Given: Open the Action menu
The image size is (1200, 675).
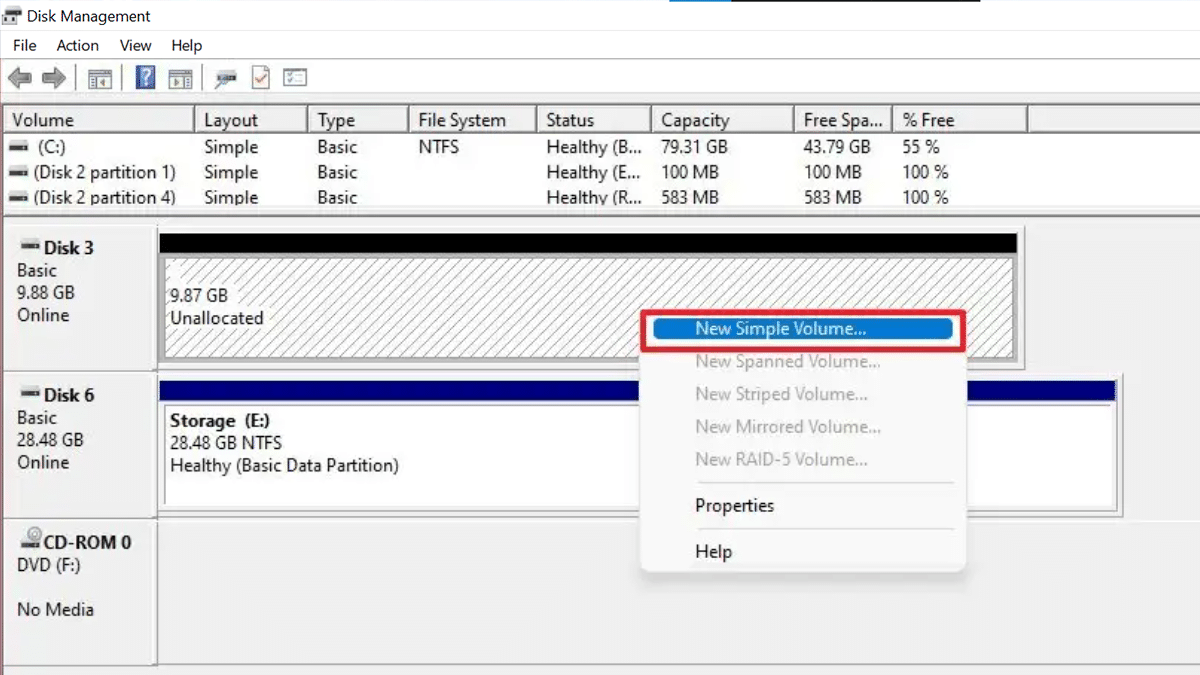Looking at the screenshot, I should pyautogui.click(x=77, y=45).
